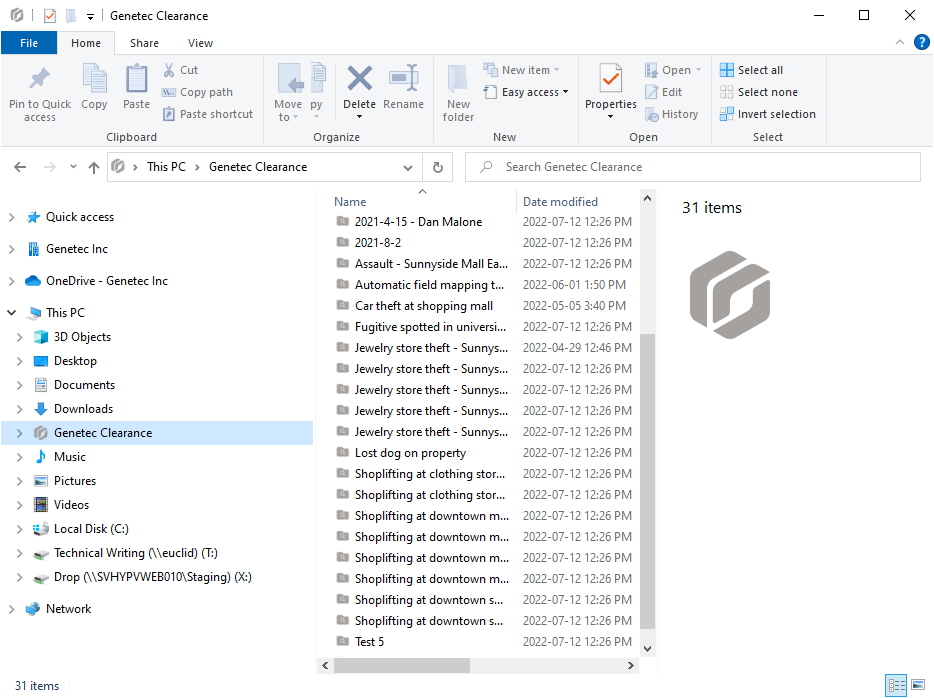The width and height of the screenshot is (934, 698).
Task: Select Downloads in navigation pane
Action: [x=83, y=409]
